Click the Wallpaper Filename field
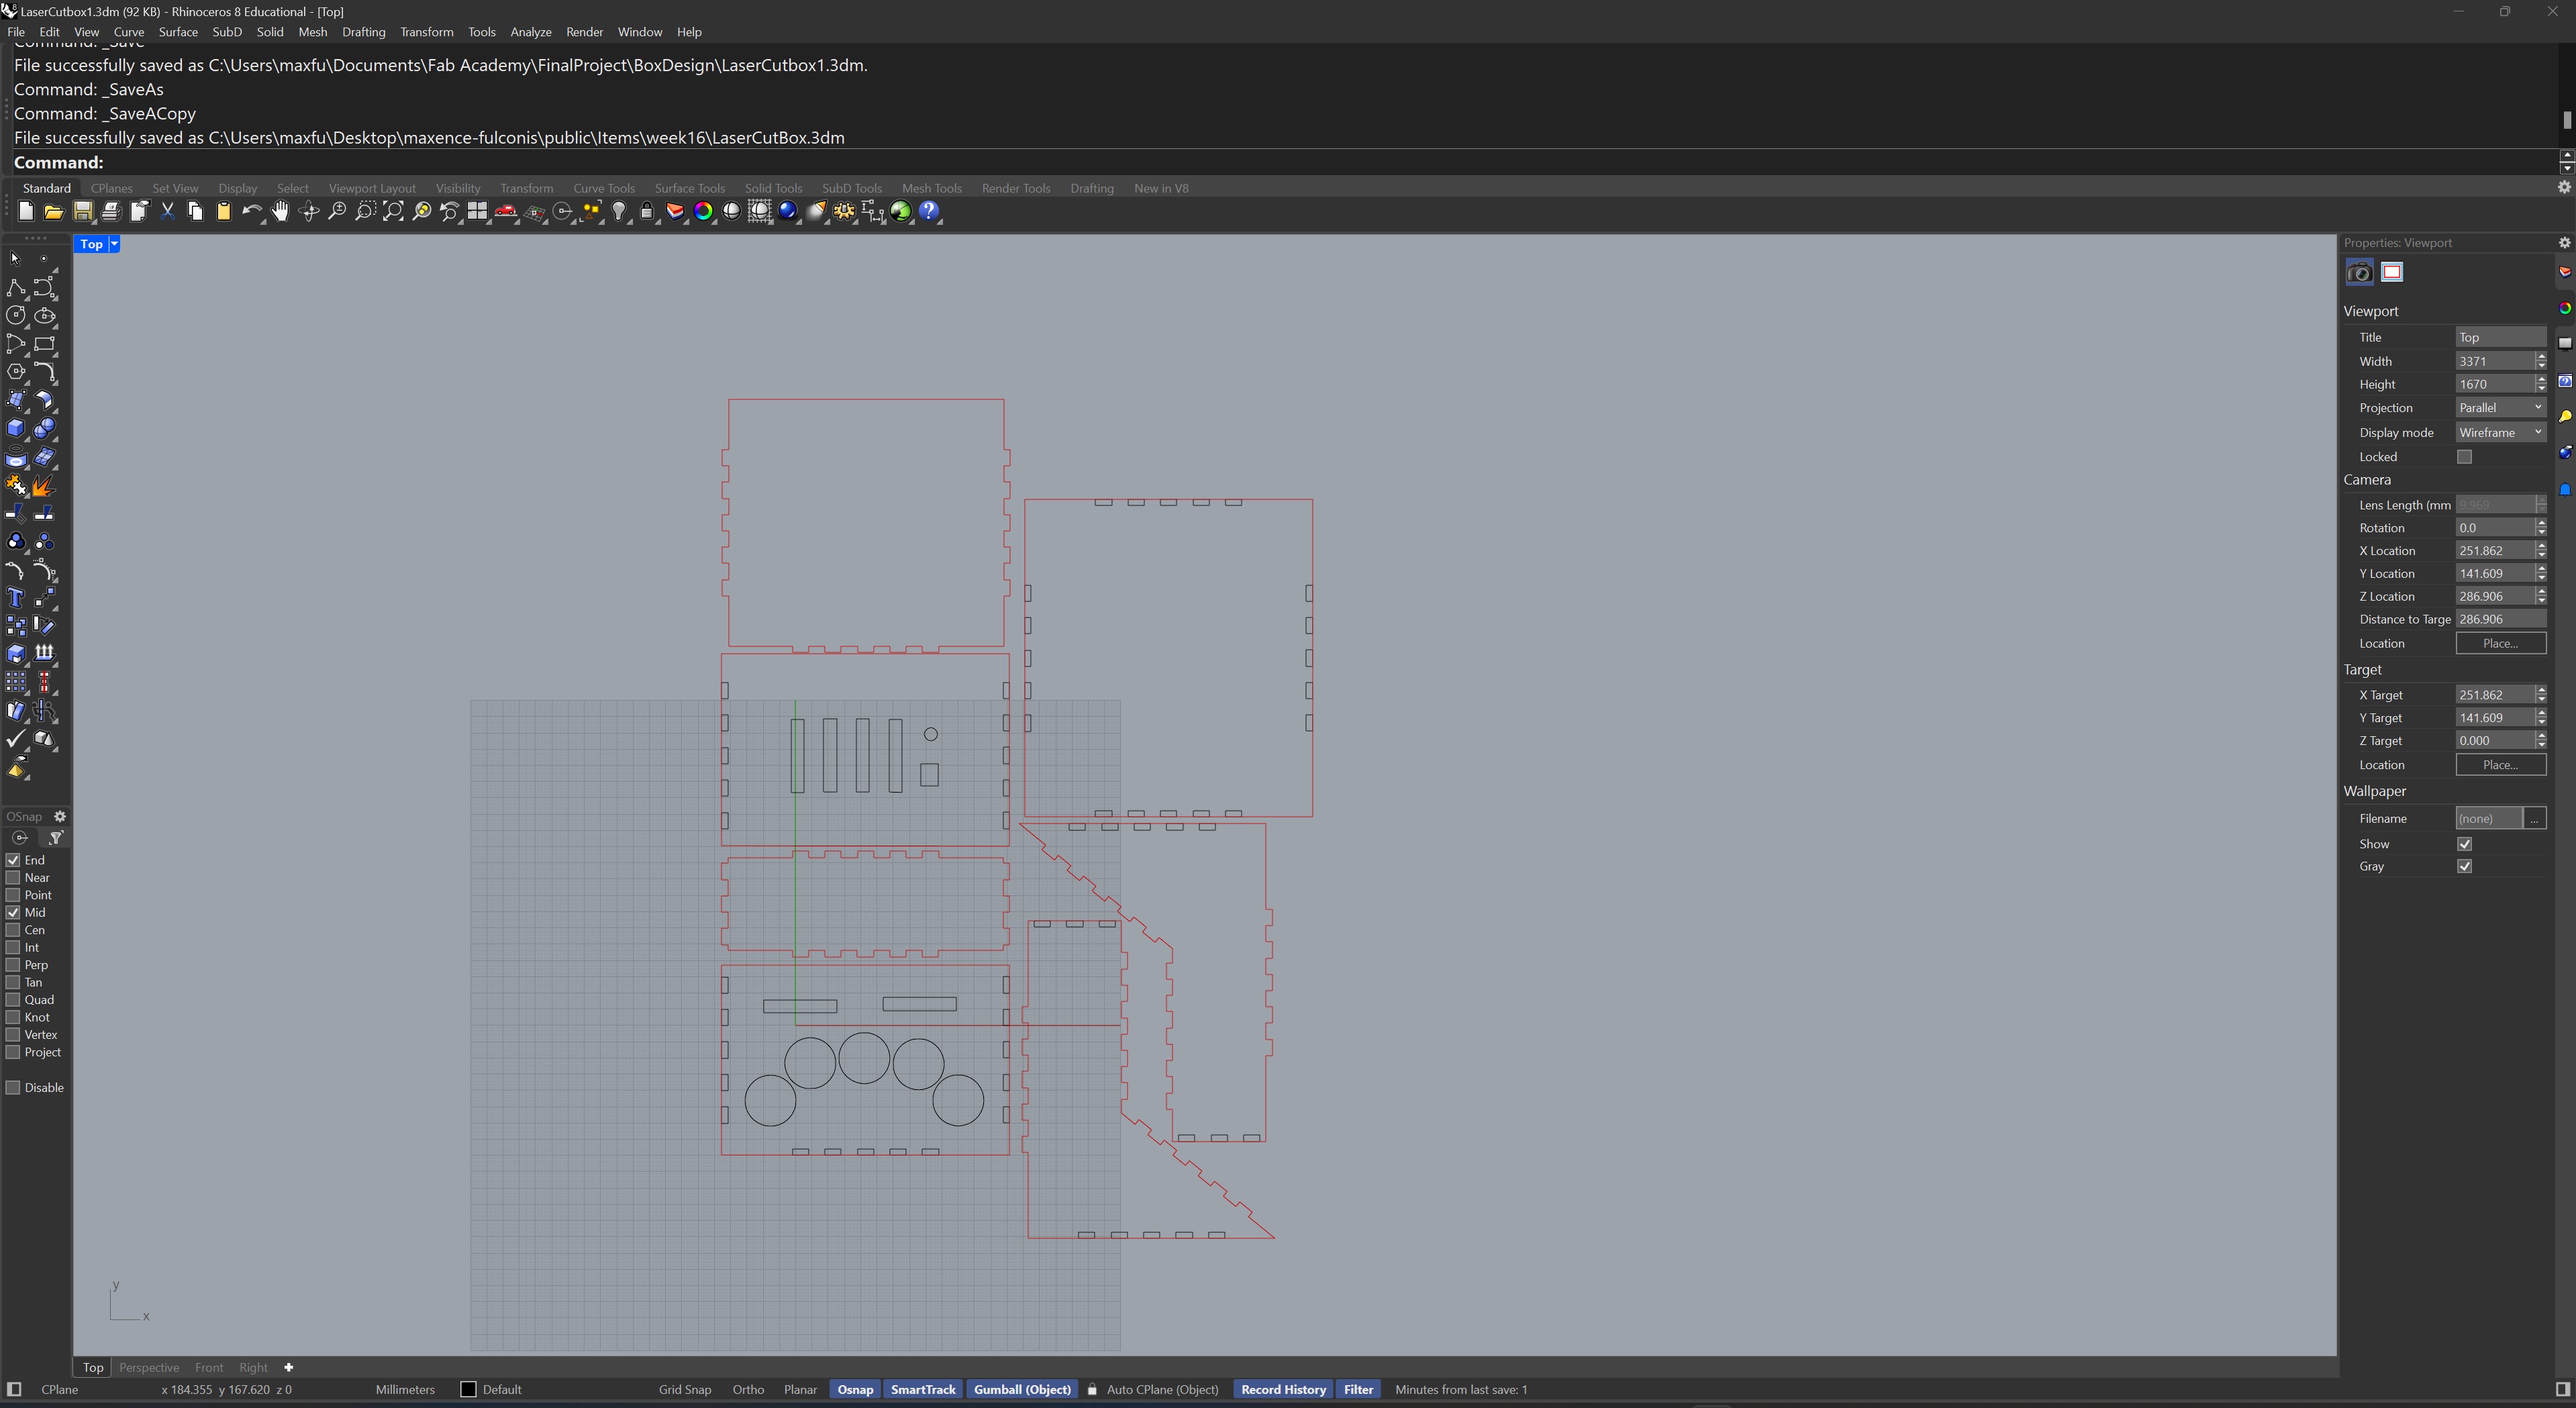Viewport: 2576px width, 1408px height. tap(2488, 818)
